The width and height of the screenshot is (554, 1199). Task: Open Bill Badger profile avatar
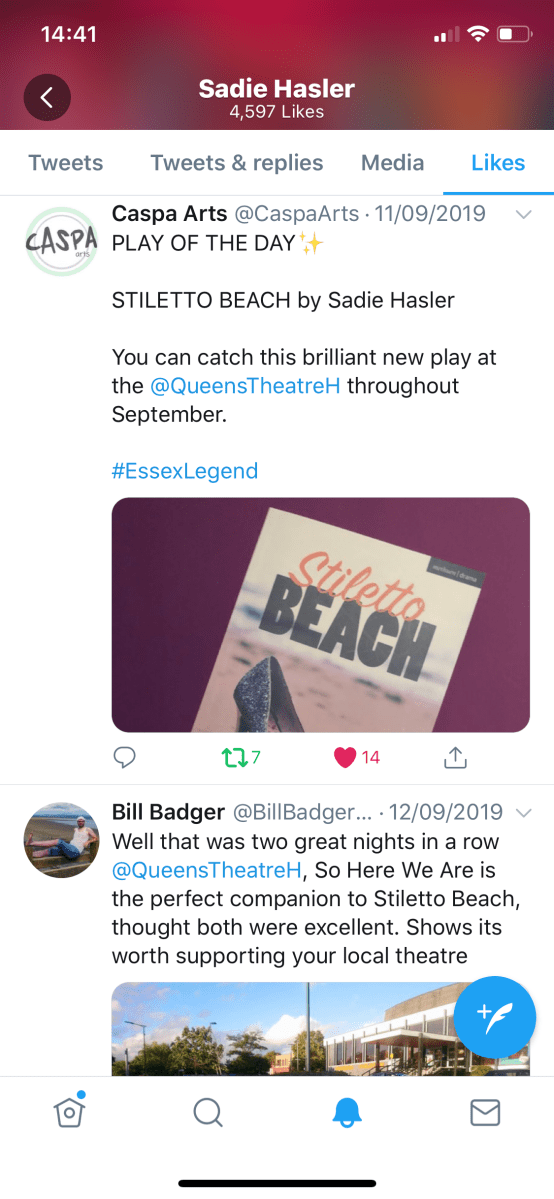[62, 840]
